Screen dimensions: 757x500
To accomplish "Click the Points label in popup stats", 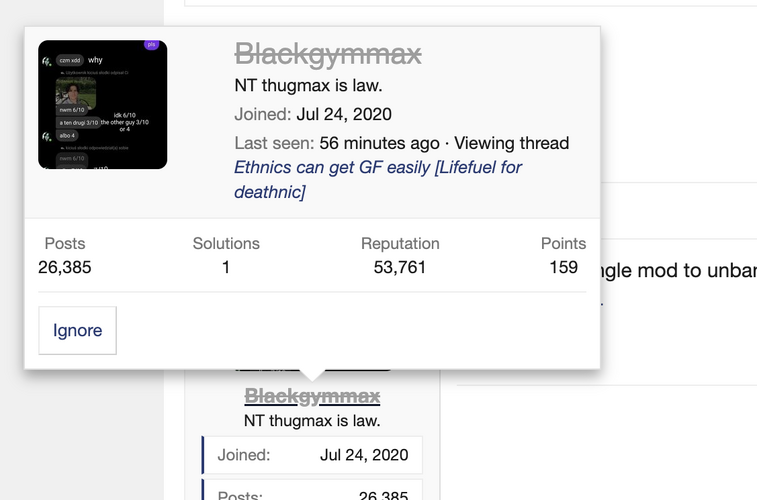I will 563,244.
